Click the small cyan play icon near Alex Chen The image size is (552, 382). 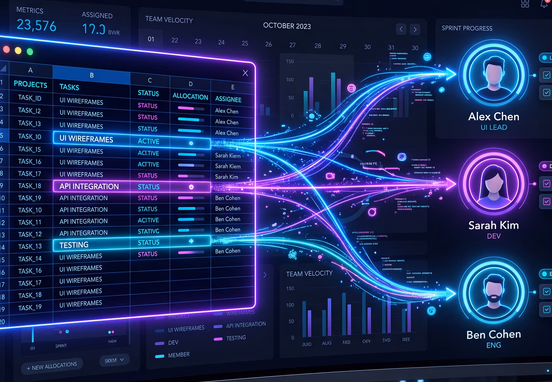pos(441,90)
